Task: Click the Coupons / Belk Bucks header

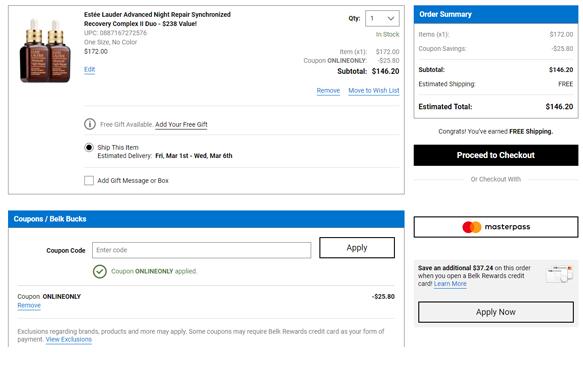Action: (206, 219)
